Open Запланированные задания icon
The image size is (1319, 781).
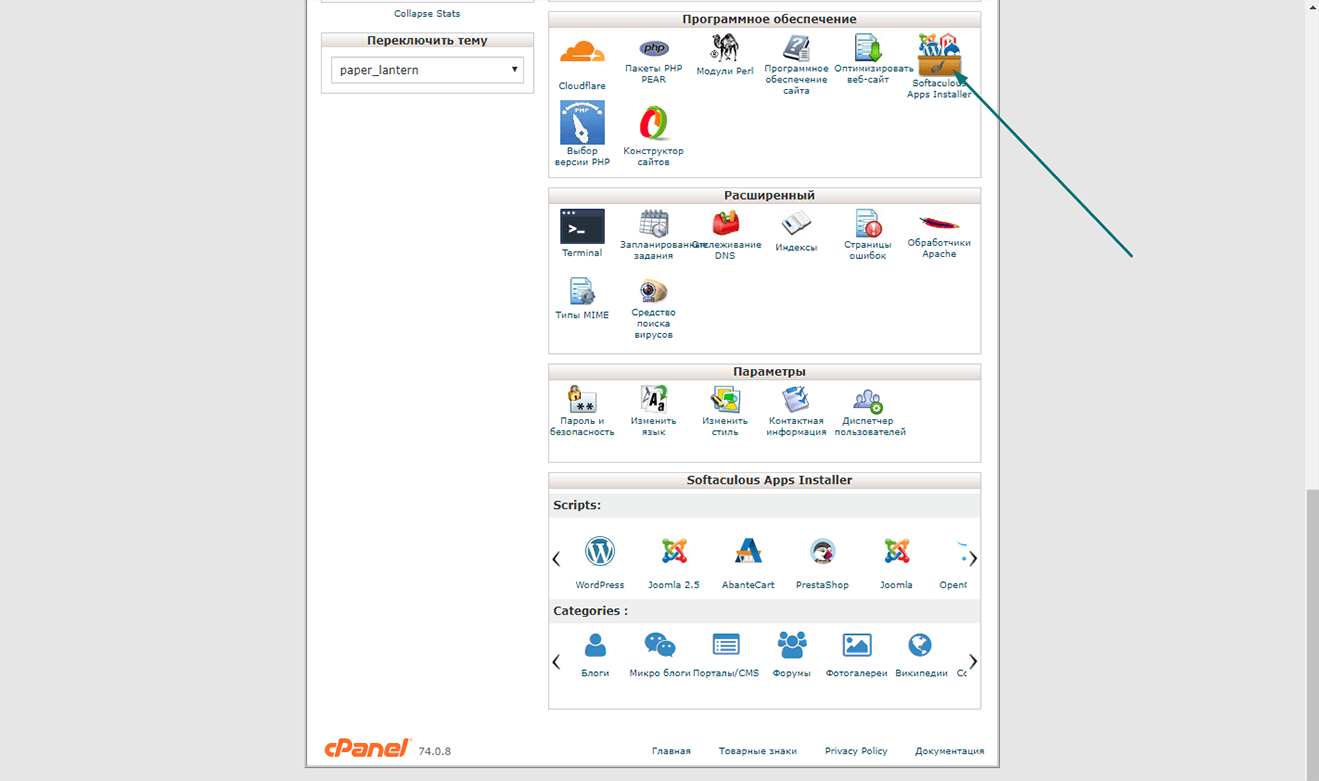coord(654,223)
